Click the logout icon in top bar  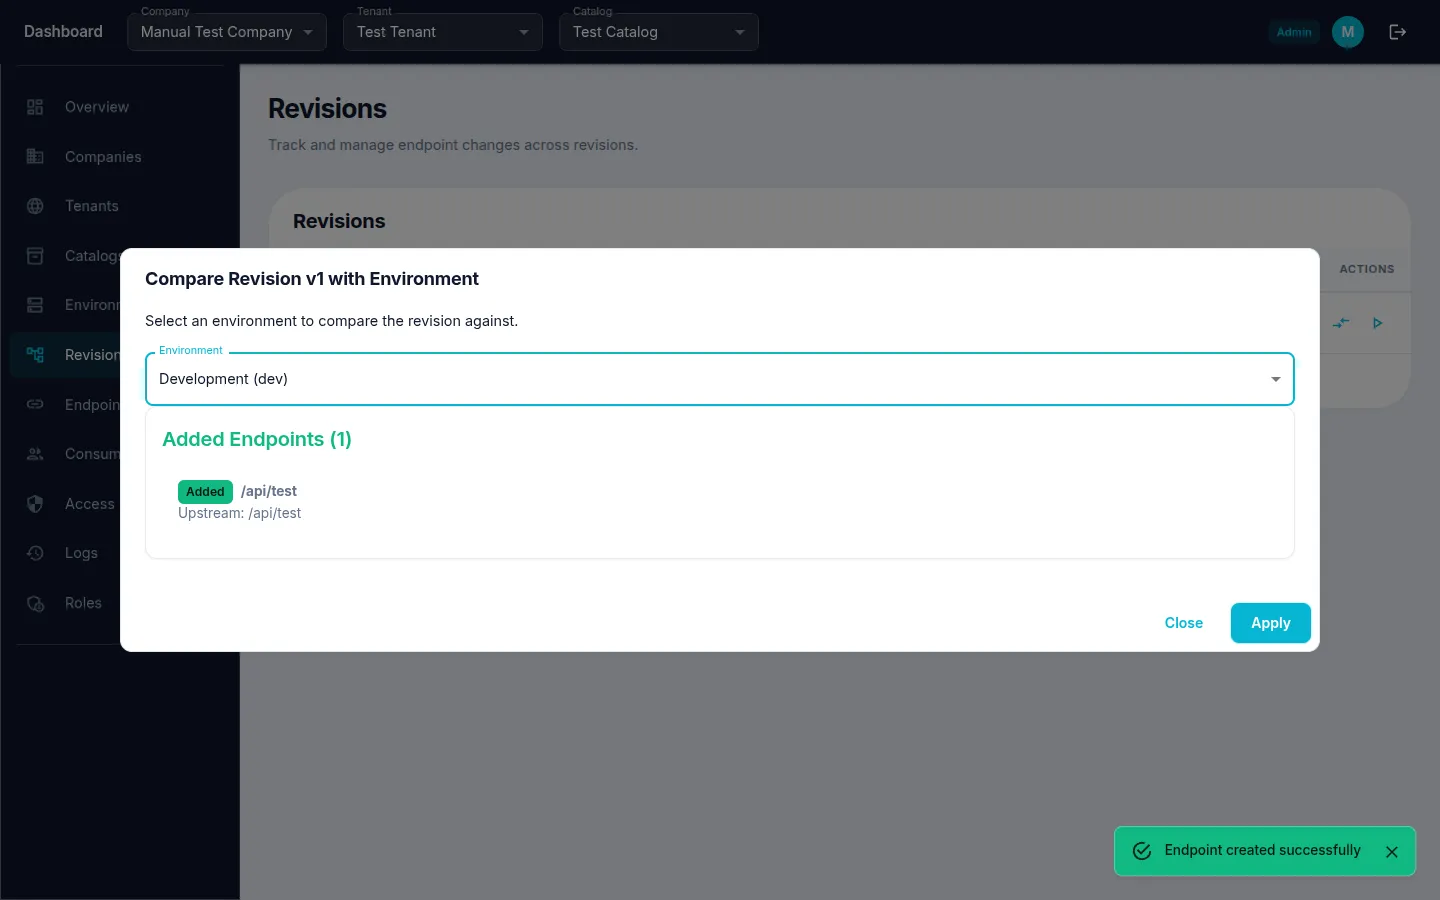pos(1397,32)
